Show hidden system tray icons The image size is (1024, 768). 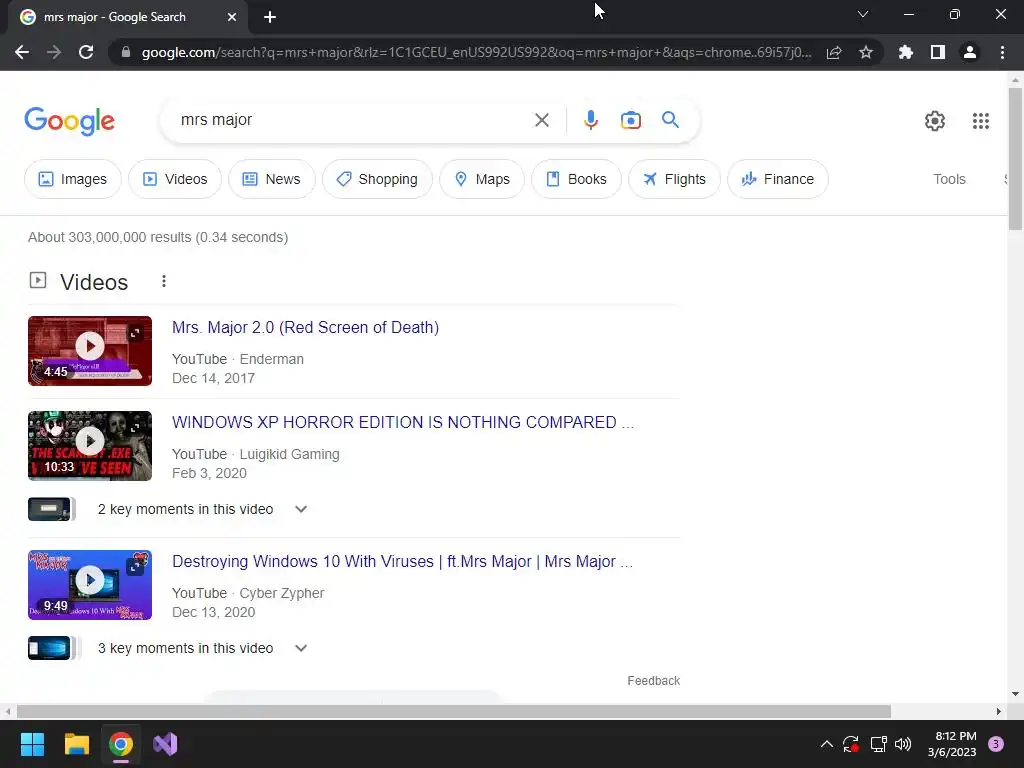click(x=826, y=744)
